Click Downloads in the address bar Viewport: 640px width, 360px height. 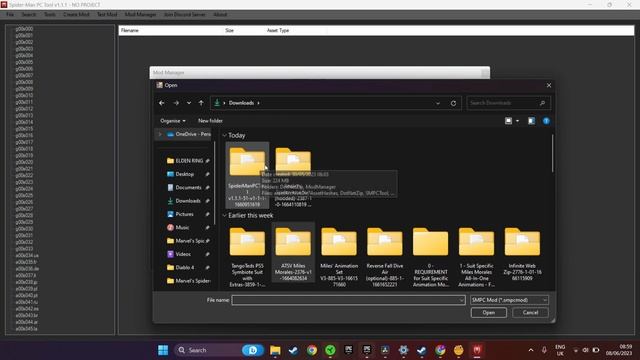[x=241, y=103]
